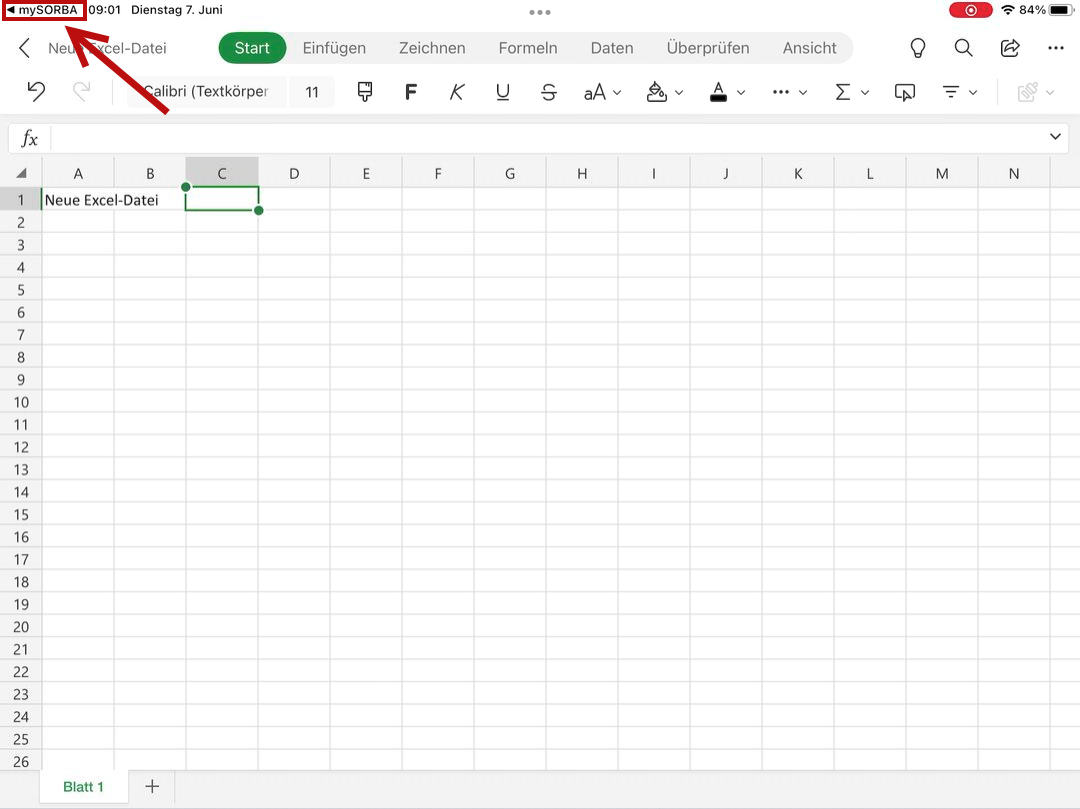Select cell A1 containing Neue Excel-Datei
This screenshot has width=1080, height=809.
click(78, 200)
